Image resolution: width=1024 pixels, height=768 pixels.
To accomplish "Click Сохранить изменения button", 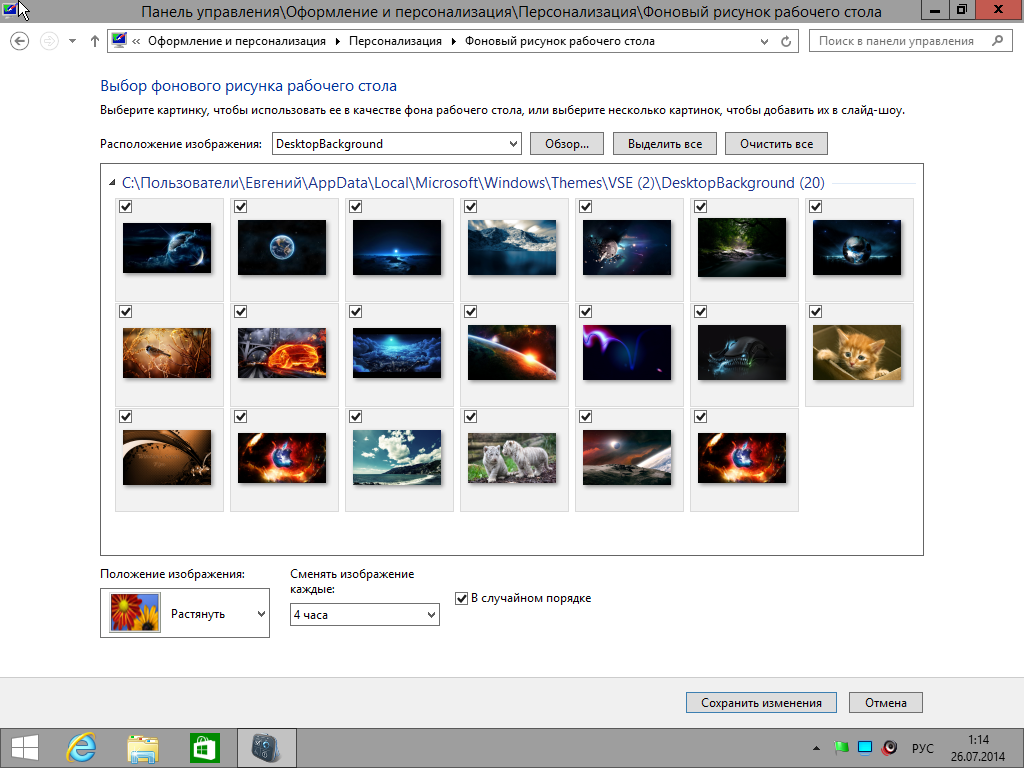I will pyautogui.click(x=761, y=703).
